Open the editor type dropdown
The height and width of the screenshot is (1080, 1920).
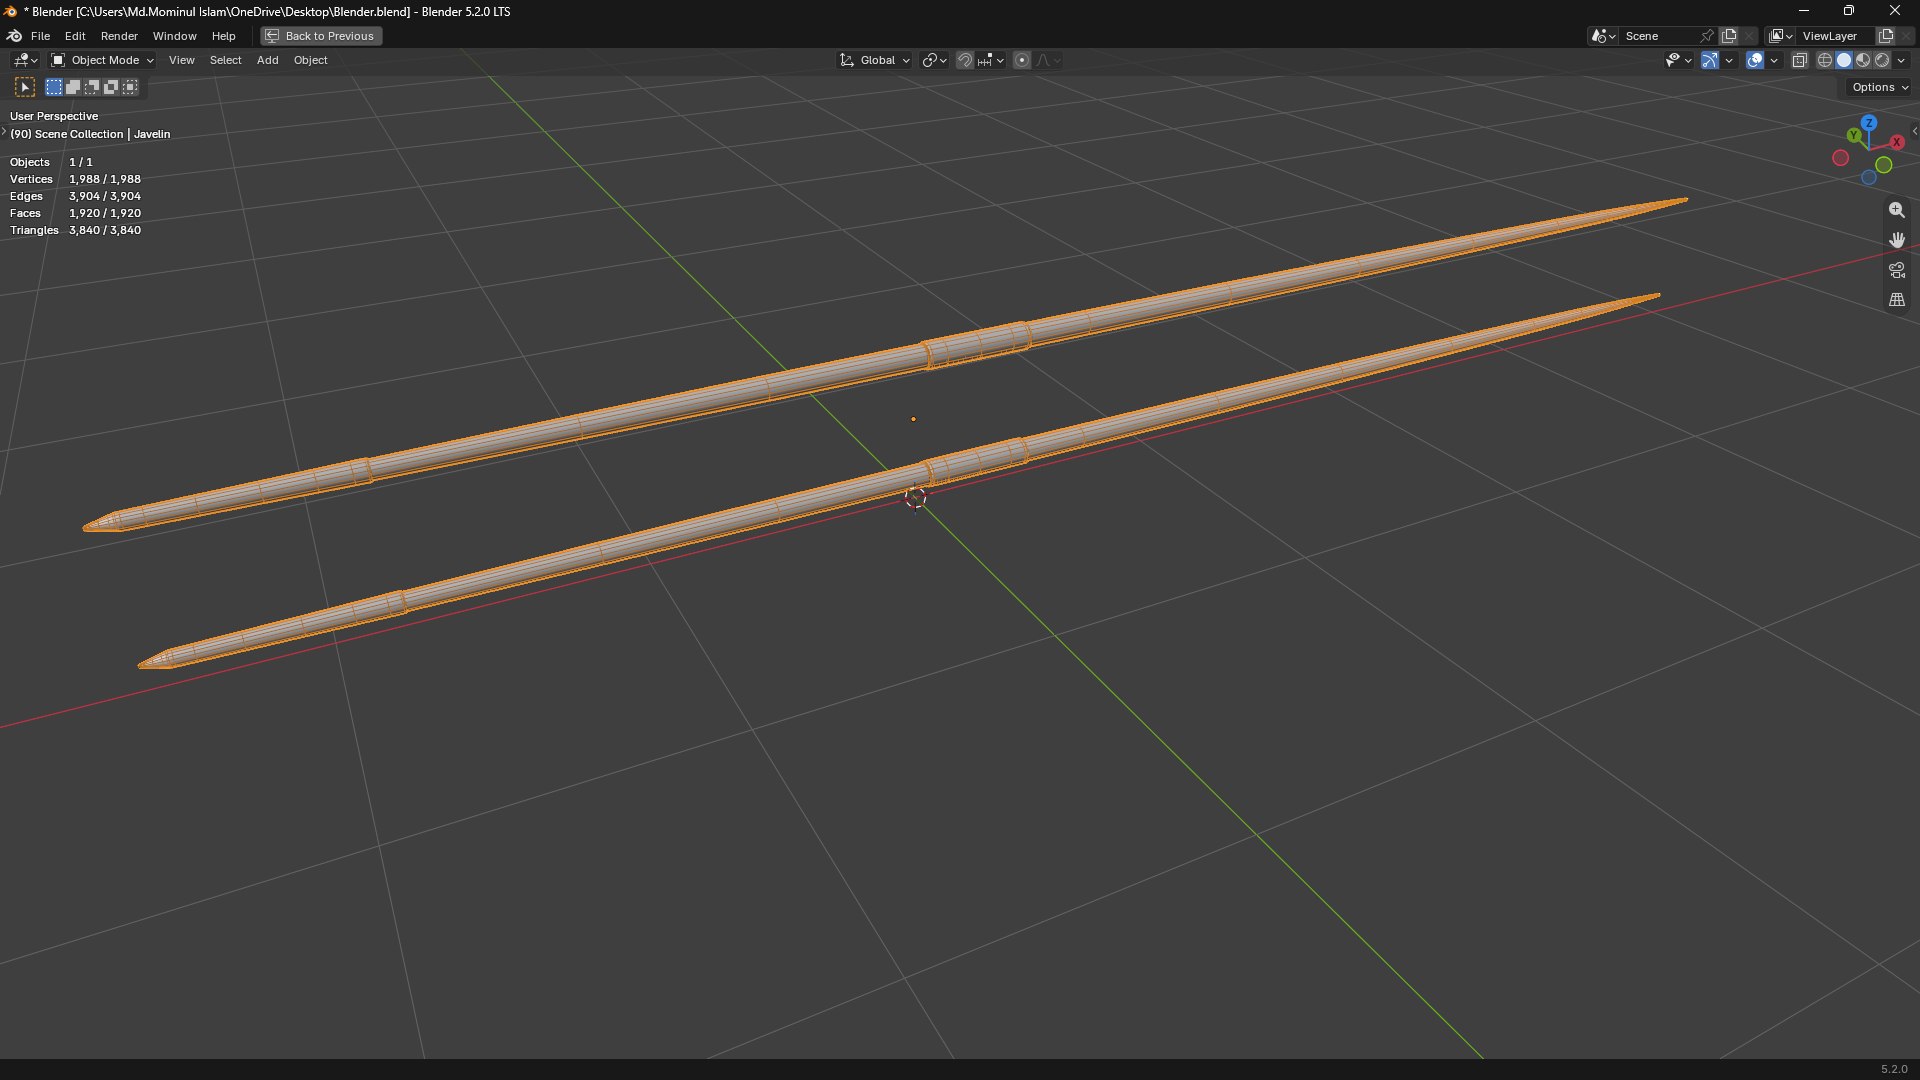pyautogui.click(x=24, y=60)
